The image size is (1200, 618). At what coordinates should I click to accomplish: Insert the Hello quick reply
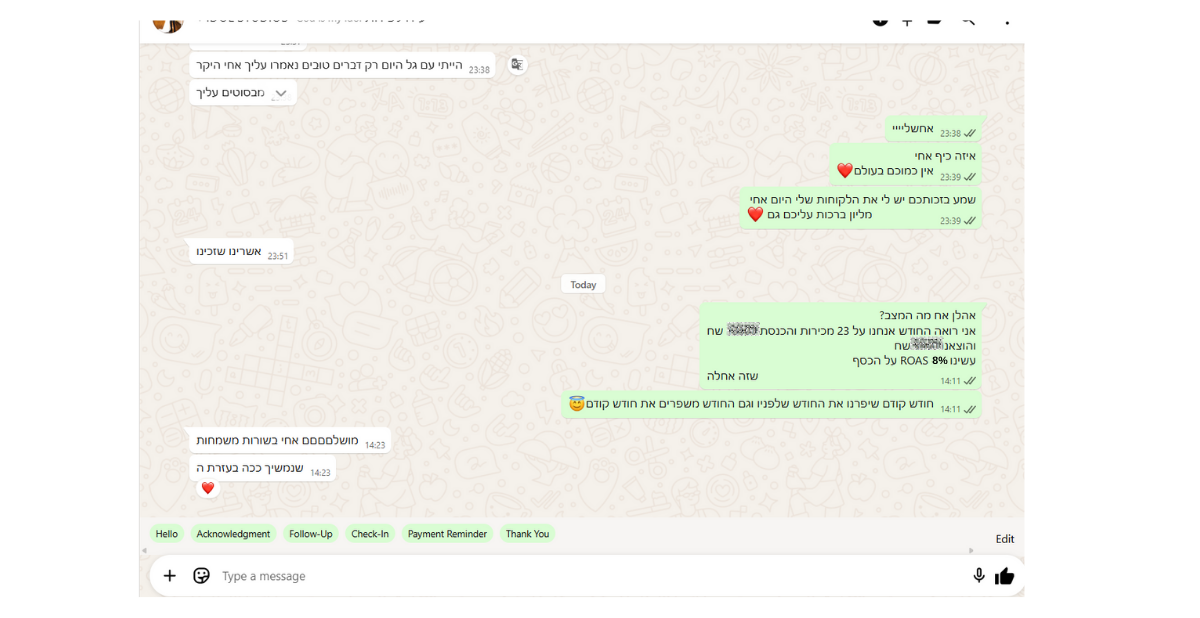[x=167, y=534]
